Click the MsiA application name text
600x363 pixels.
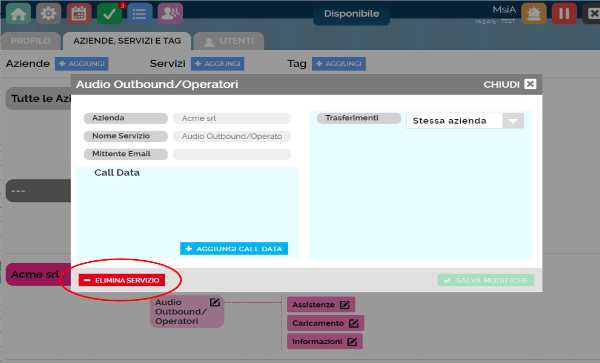[504, 10]
